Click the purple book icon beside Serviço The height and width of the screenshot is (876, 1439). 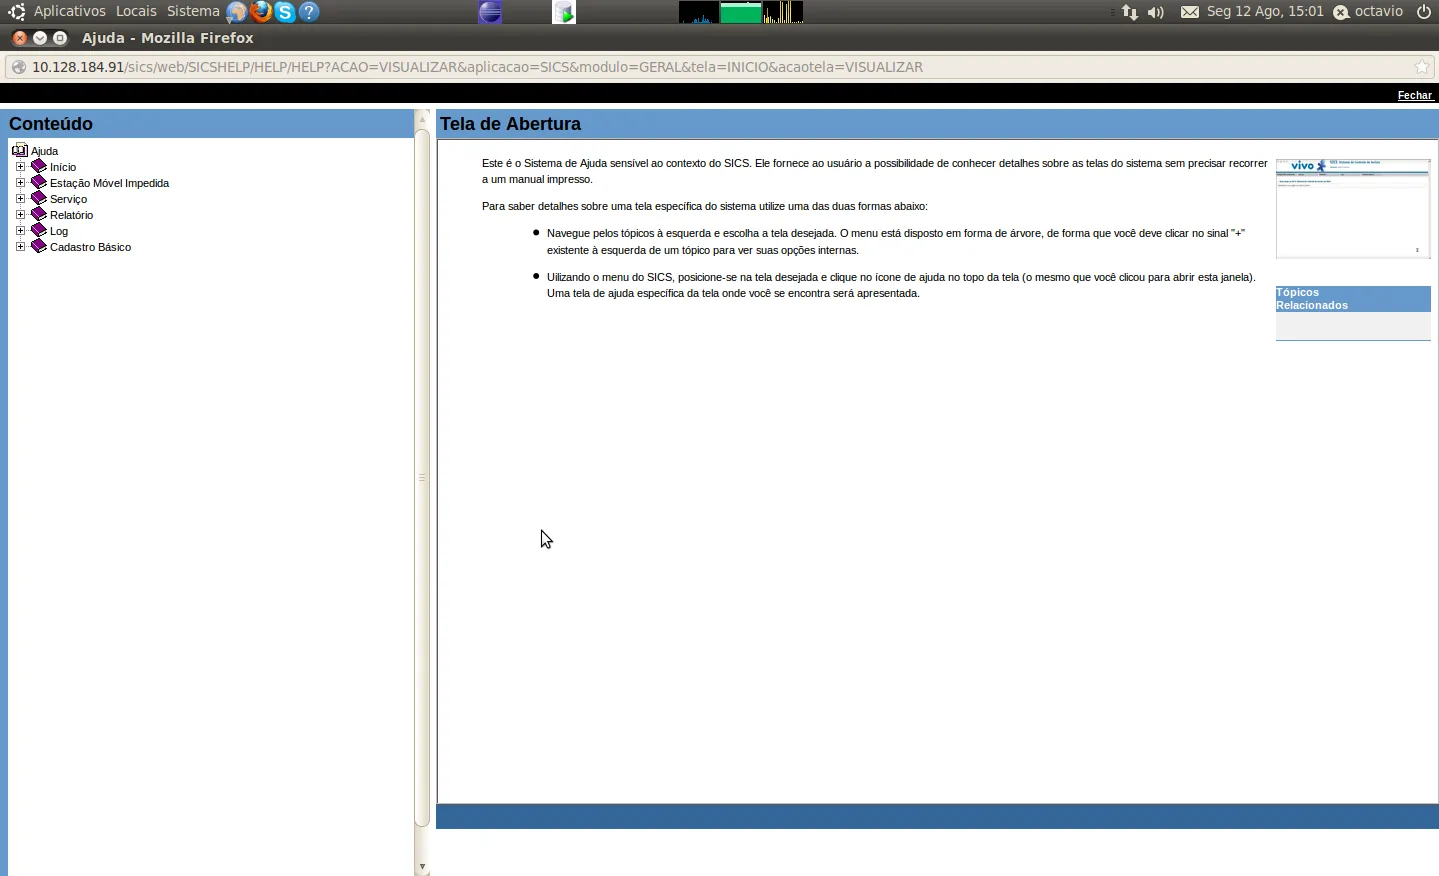39,198
